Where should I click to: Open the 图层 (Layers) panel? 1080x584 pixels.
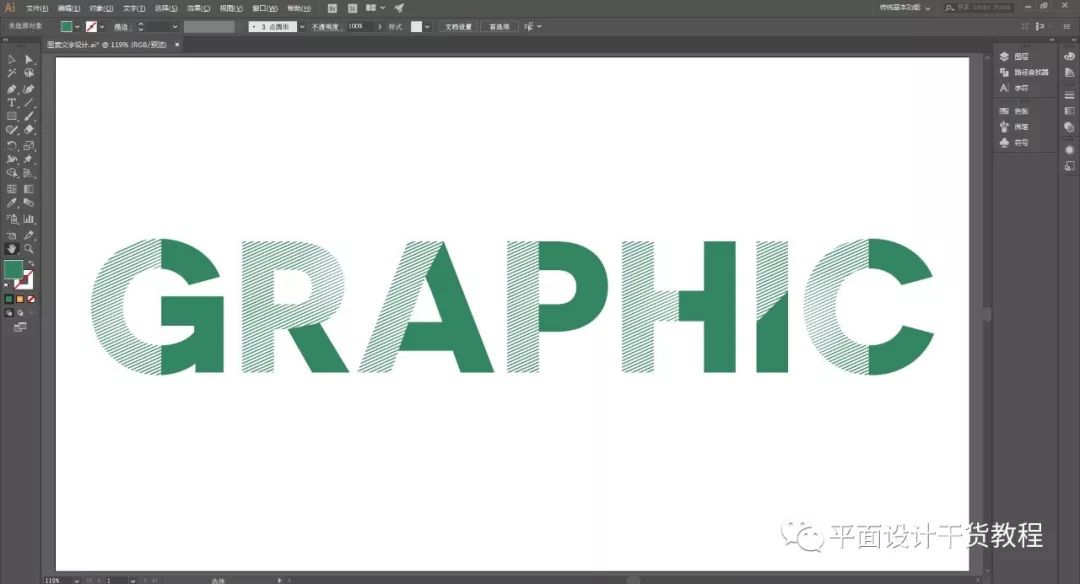1015,56
